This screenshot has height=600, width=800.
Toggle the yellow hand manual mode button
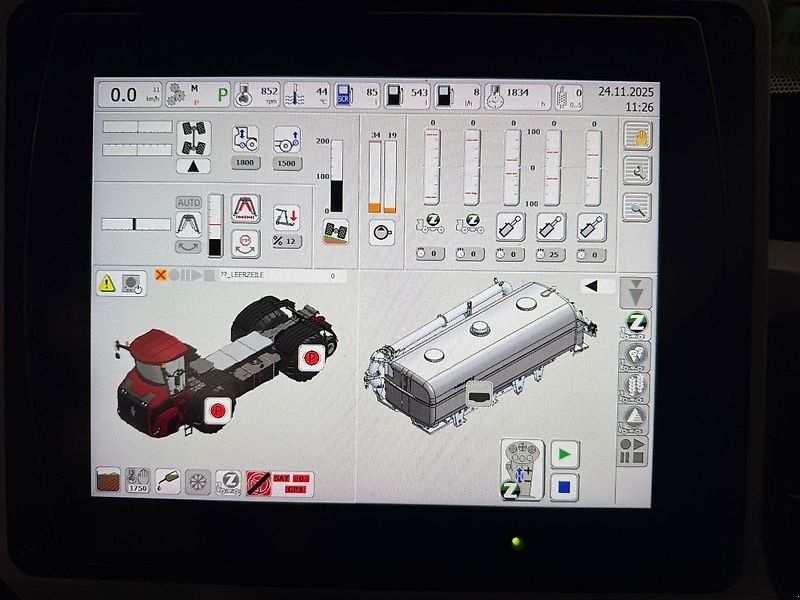(638, 136)
